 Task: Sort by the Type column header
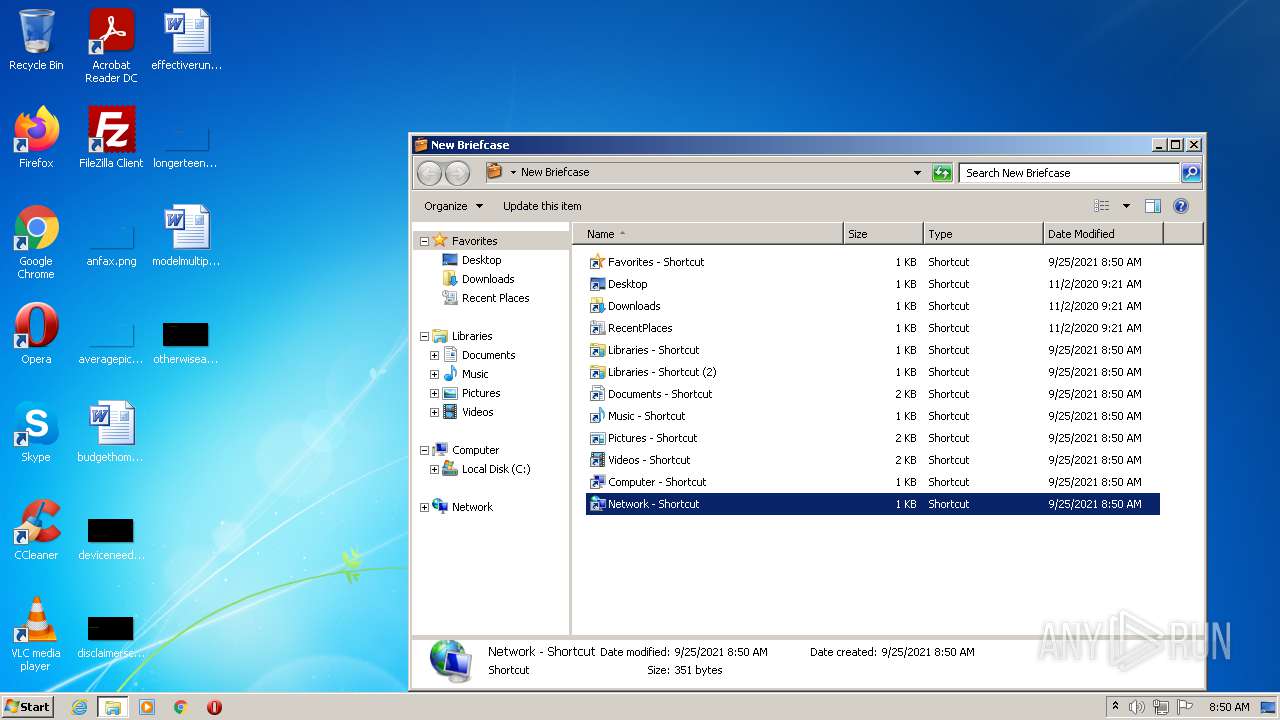coord(984,234)
